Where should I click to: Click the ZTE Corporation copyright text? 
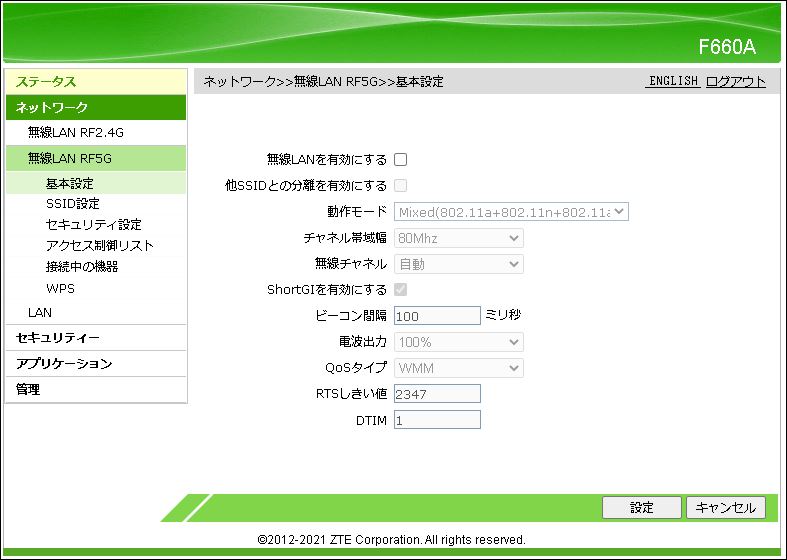tap(391, 540)
